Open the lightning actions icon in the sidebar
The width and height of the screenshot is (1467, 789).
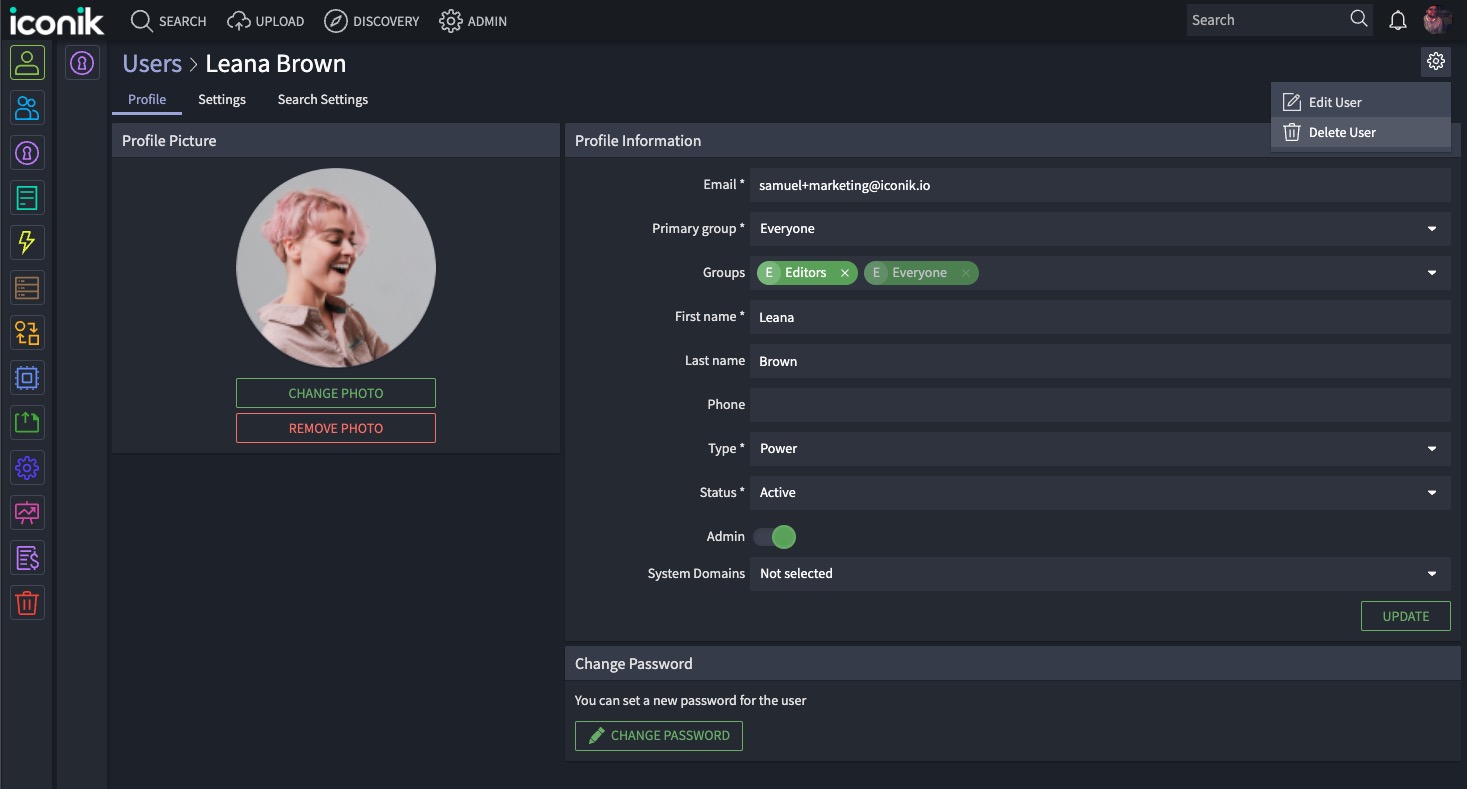tap(27, 242)
